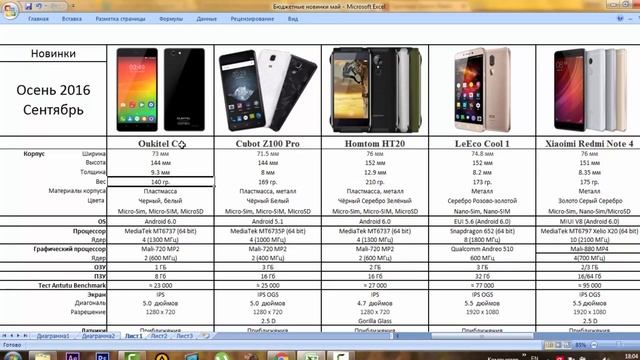Select the 'Новинки' header cell
Viewport: 640px width, 360px height.
pos(53,53)
